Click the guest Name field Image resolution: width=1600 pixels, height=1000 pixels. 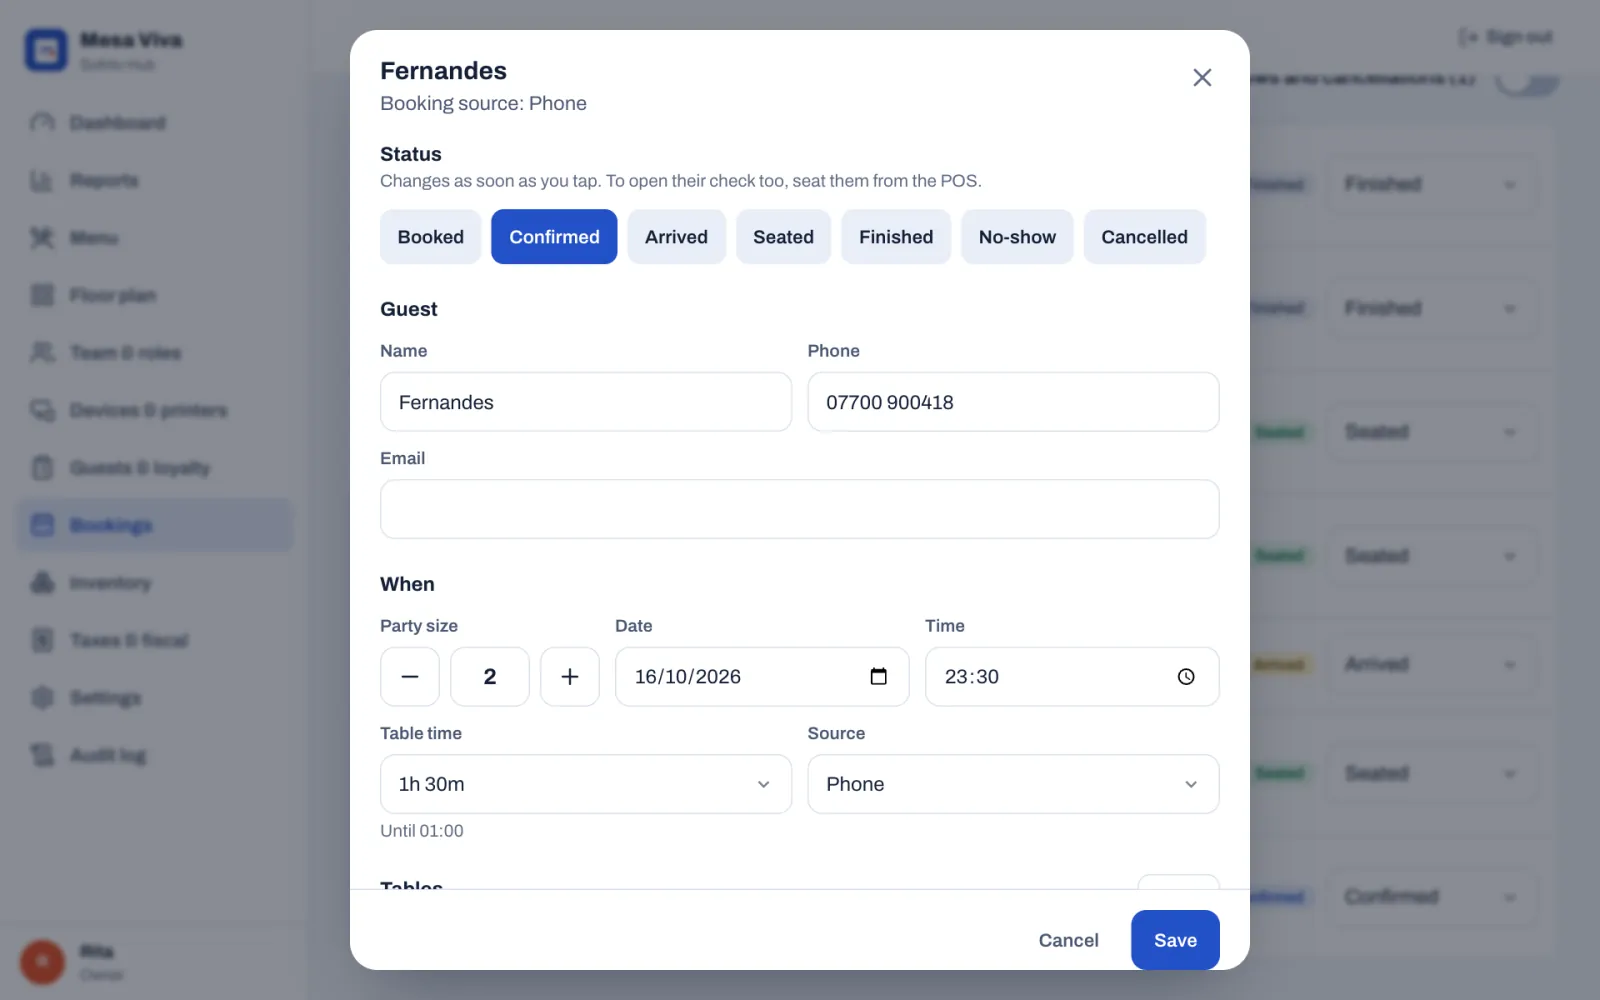[x=586, y=402]
